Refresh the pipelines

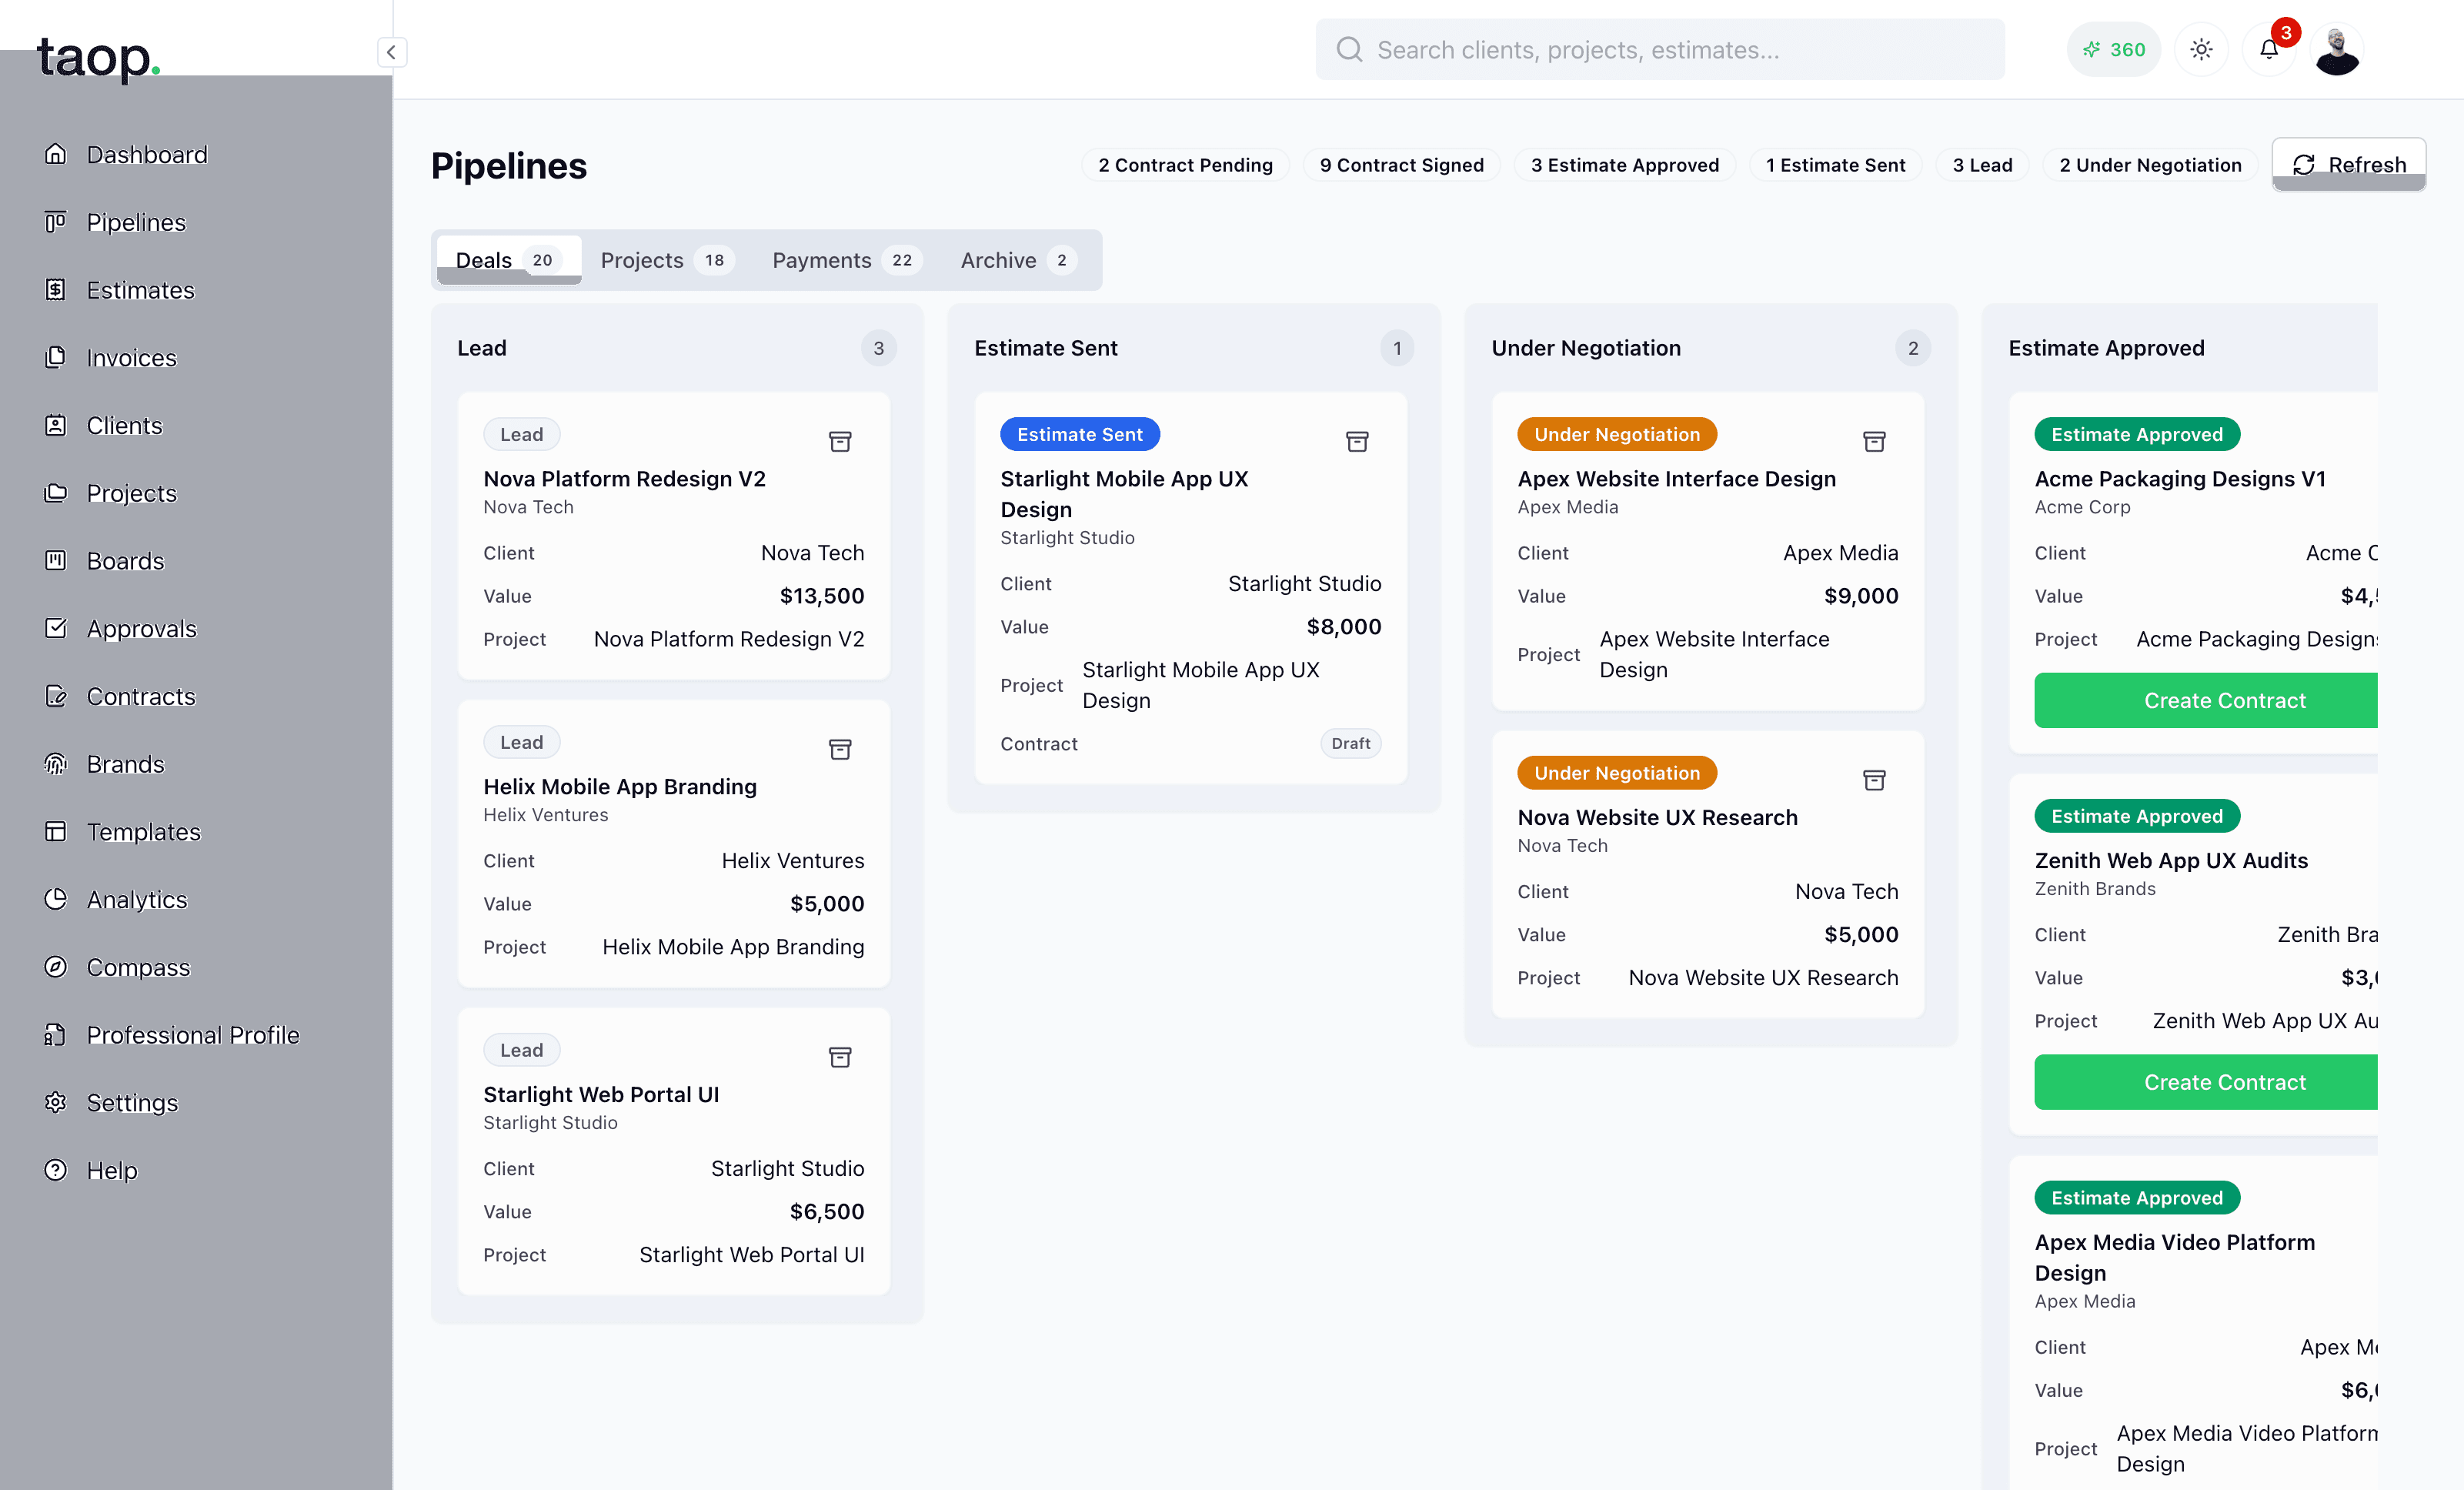tap(2348, 164)
